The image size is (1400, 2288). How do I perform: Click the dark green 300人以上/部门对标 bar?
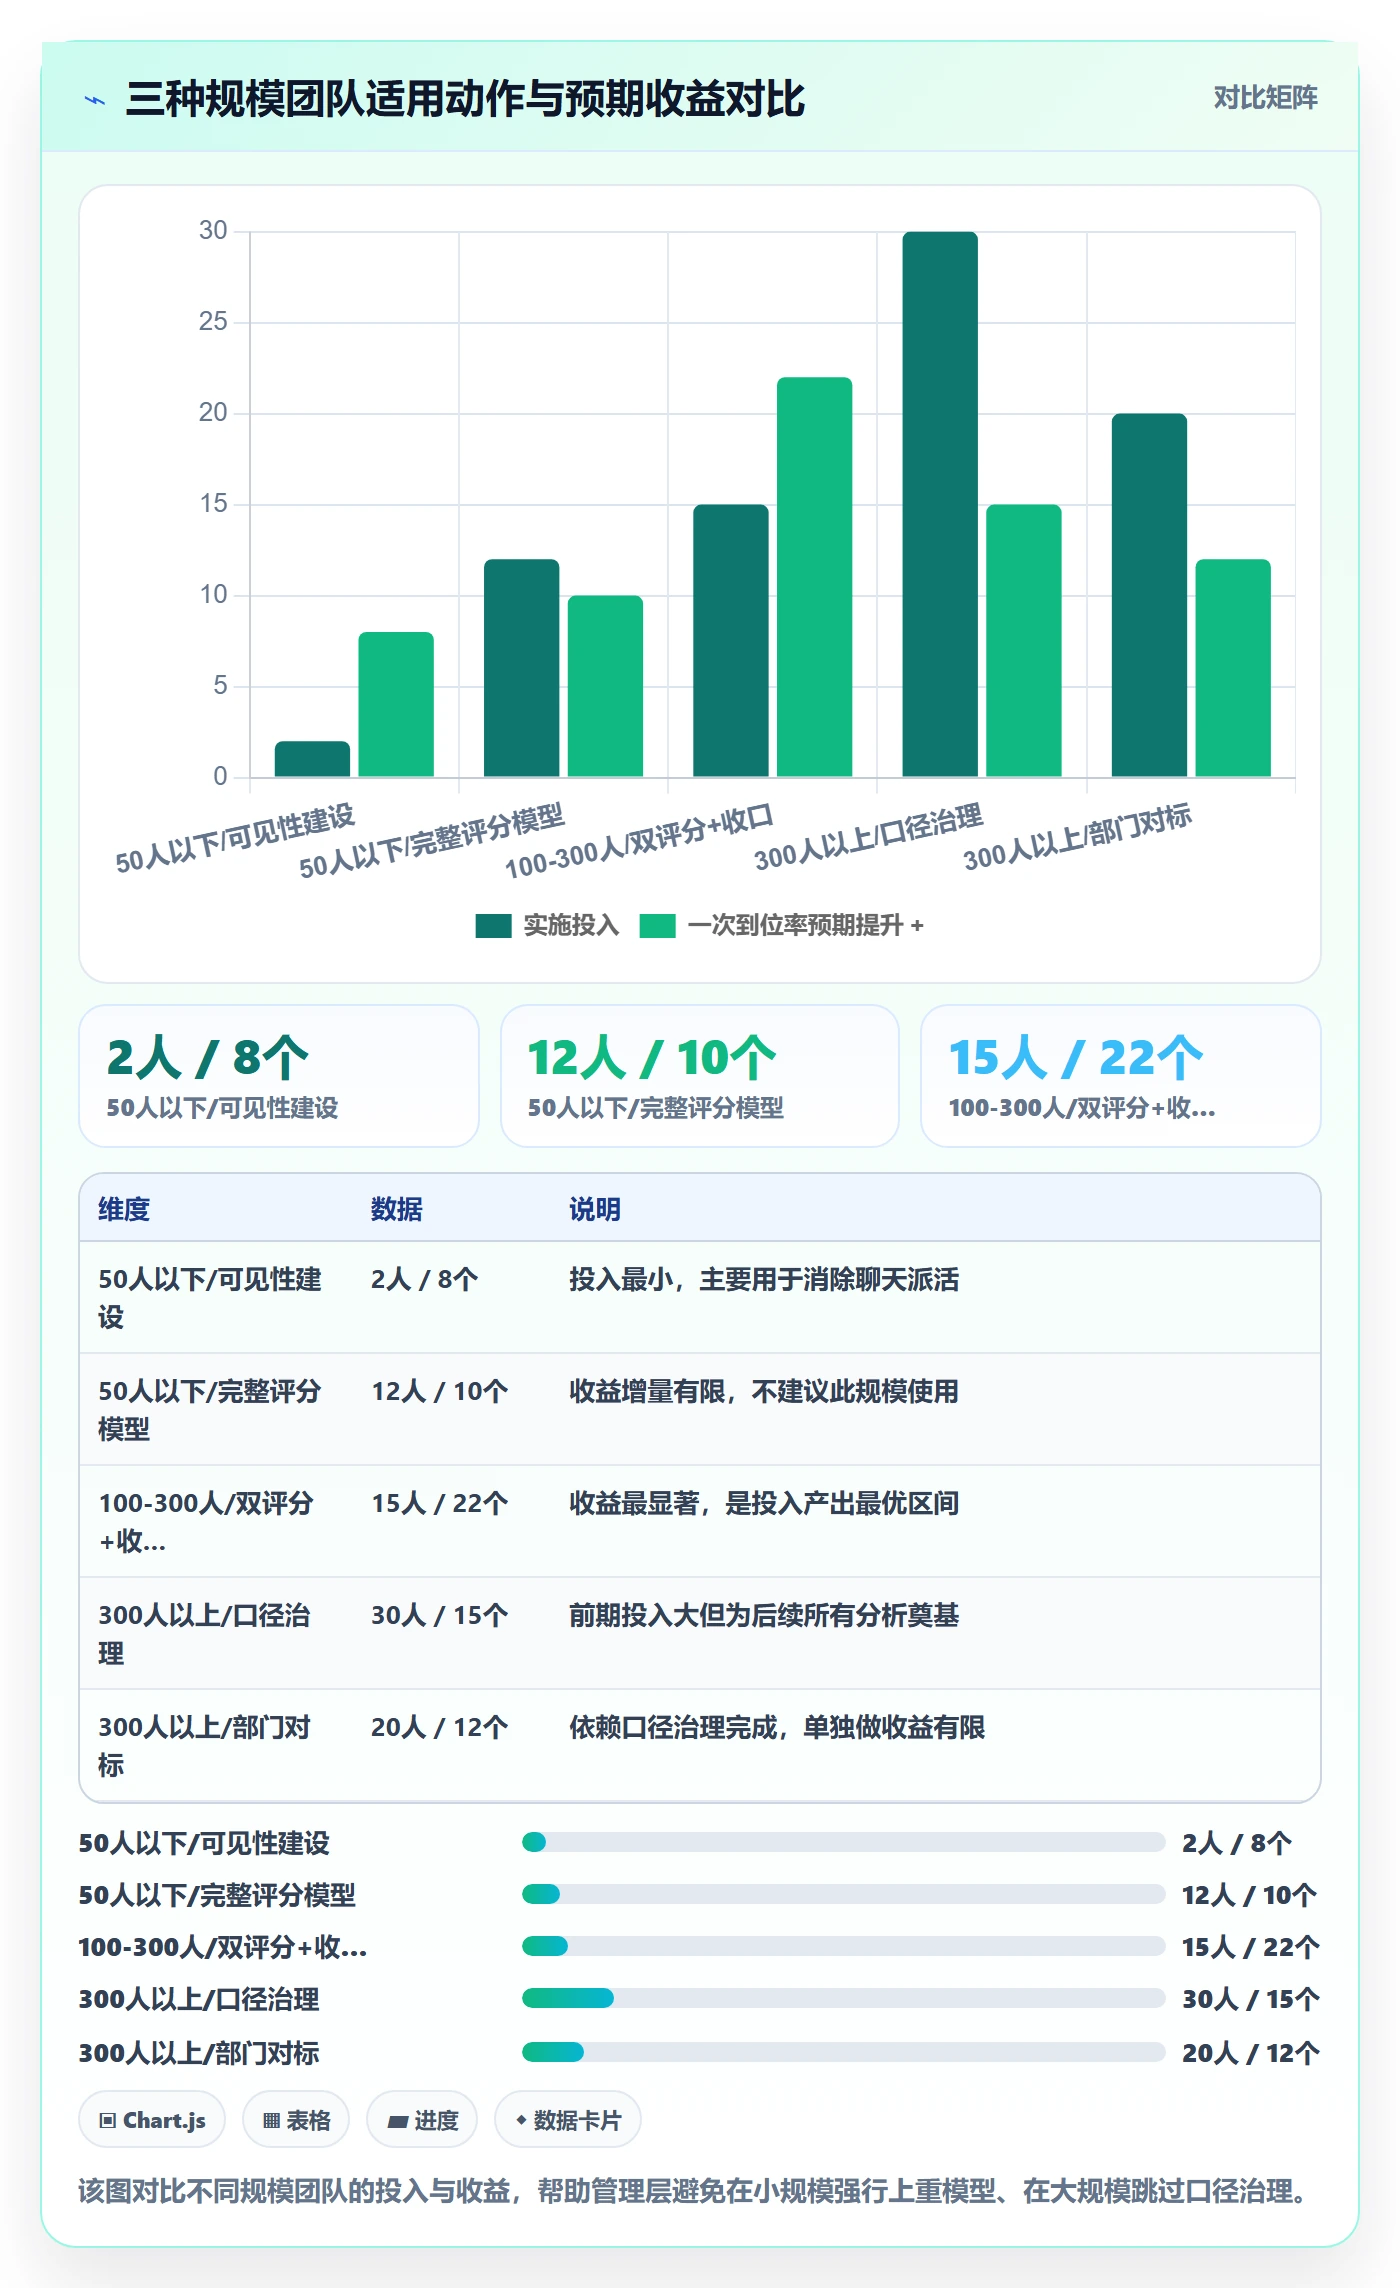point(1150,595)
